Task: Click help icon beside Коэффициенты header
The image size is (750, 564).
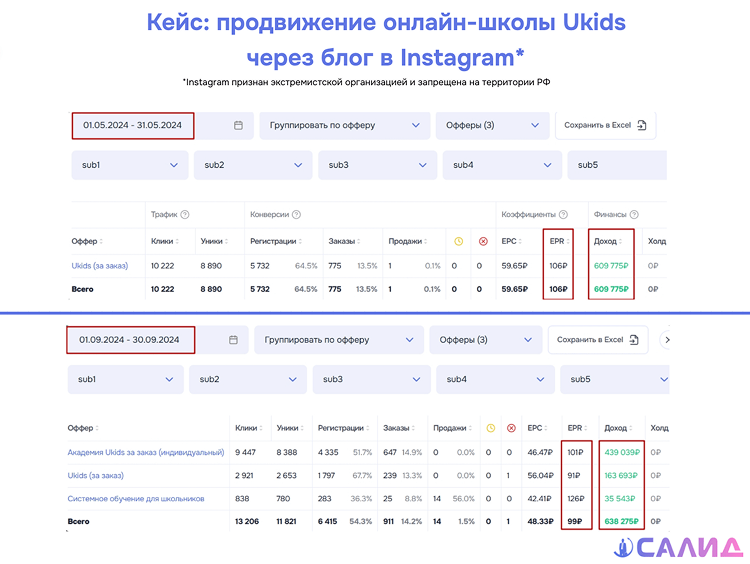Action: (x=563, y=214)
